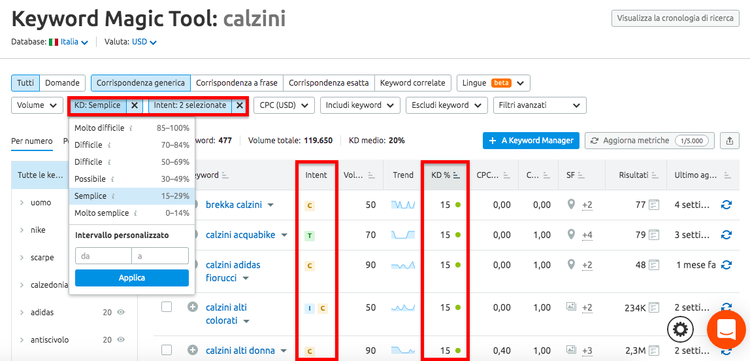Viewport: 750px width, 361px height.
Task: Open the Volume filter dropdown
Action: [37, 105]
